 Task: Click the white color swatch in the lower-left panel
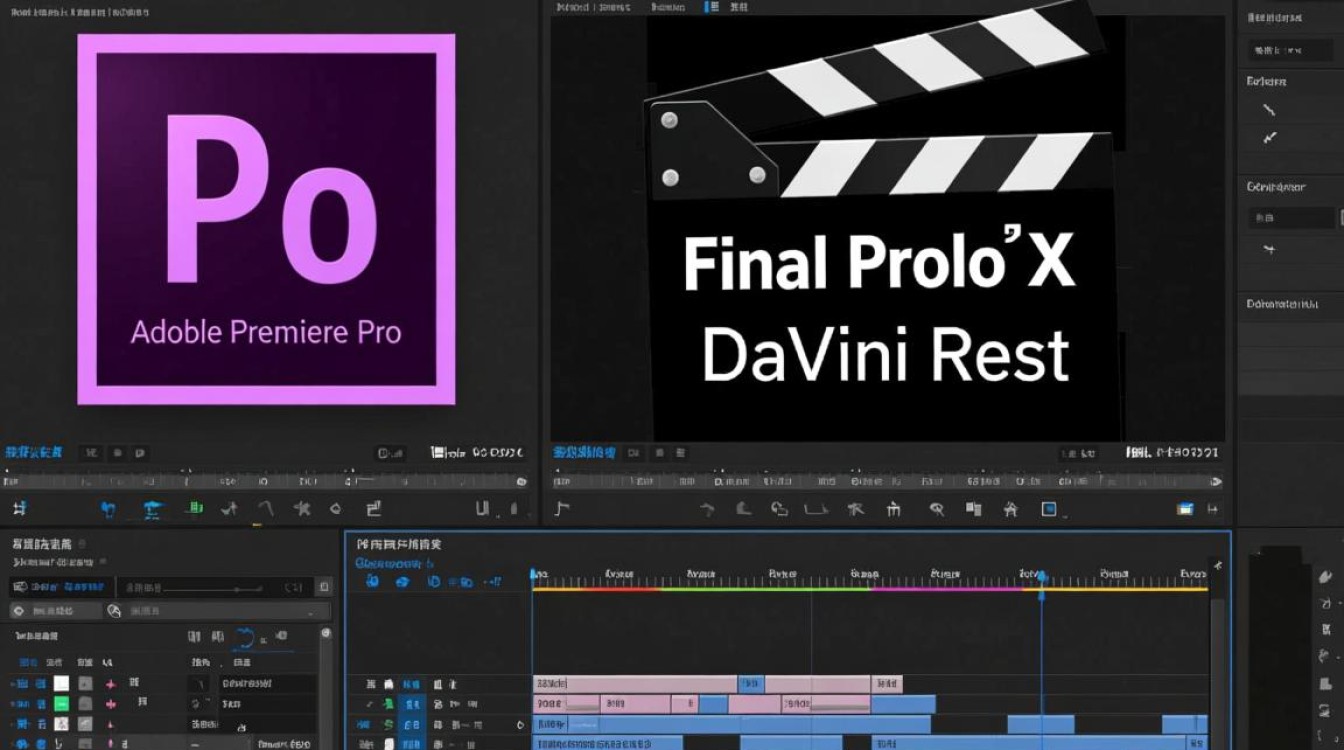[62, 684]
